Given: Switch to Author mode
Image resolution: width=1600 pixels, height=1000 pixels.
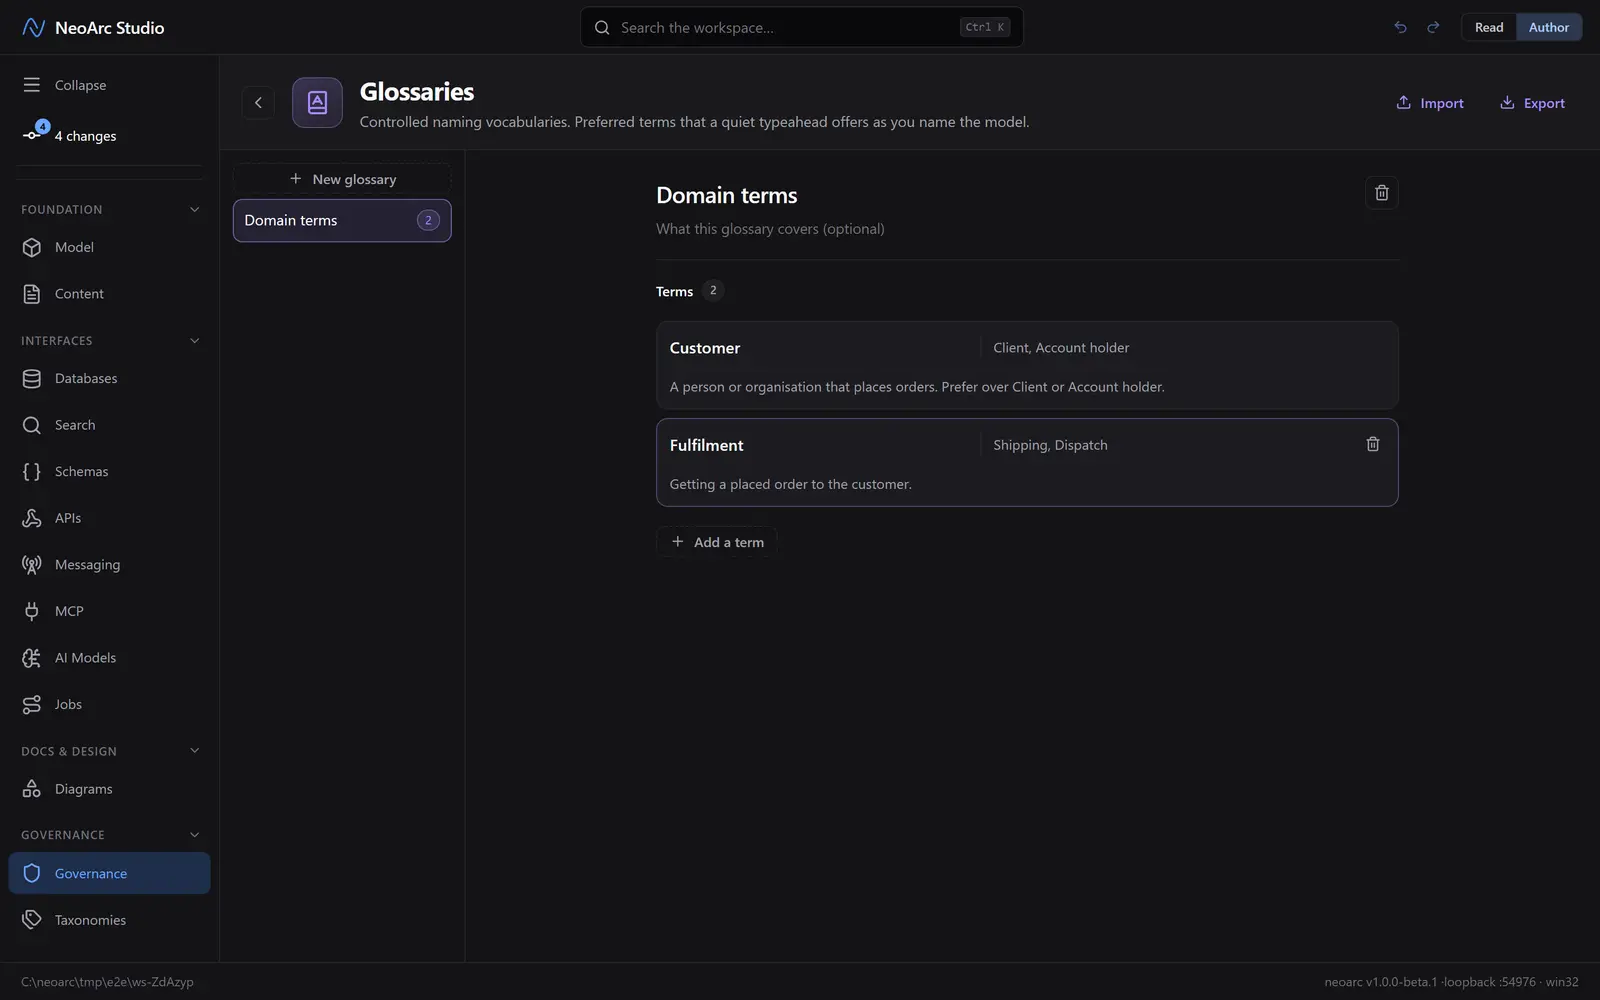Looking at the screenshot, I should pos(1548,27).
